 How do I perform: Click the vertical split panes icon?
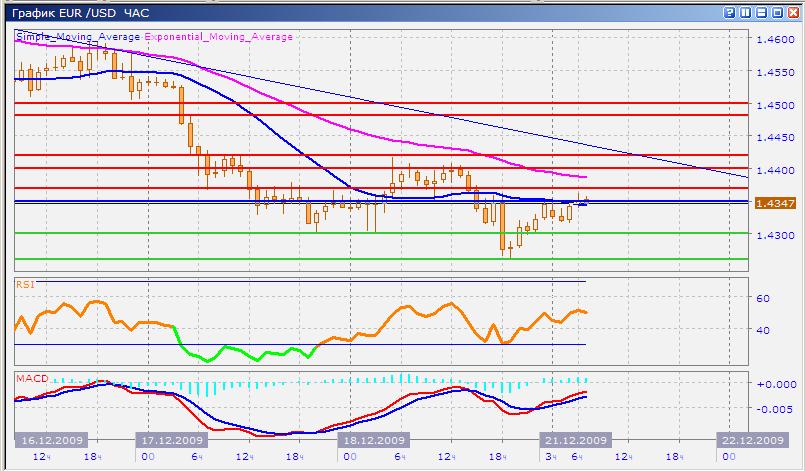pos(744,12)
